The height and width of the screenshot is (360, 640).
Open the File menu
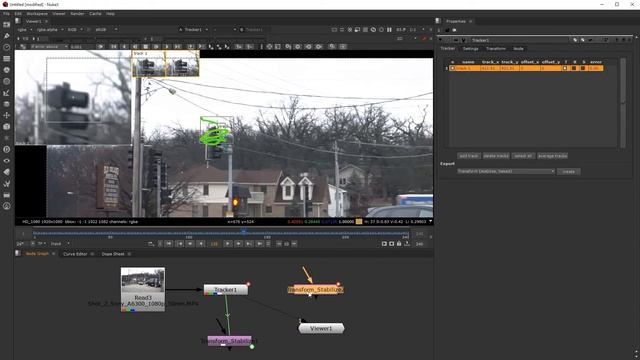(x=7, y=14)
